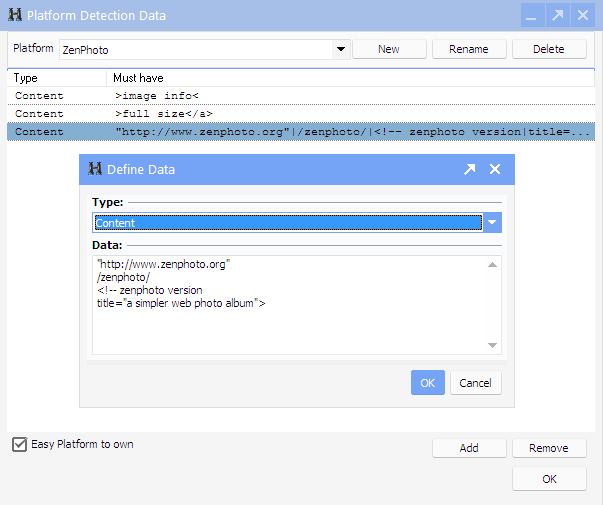
Task: Minimize the Platform Detection Data window
Action: (x=531, y=16)
